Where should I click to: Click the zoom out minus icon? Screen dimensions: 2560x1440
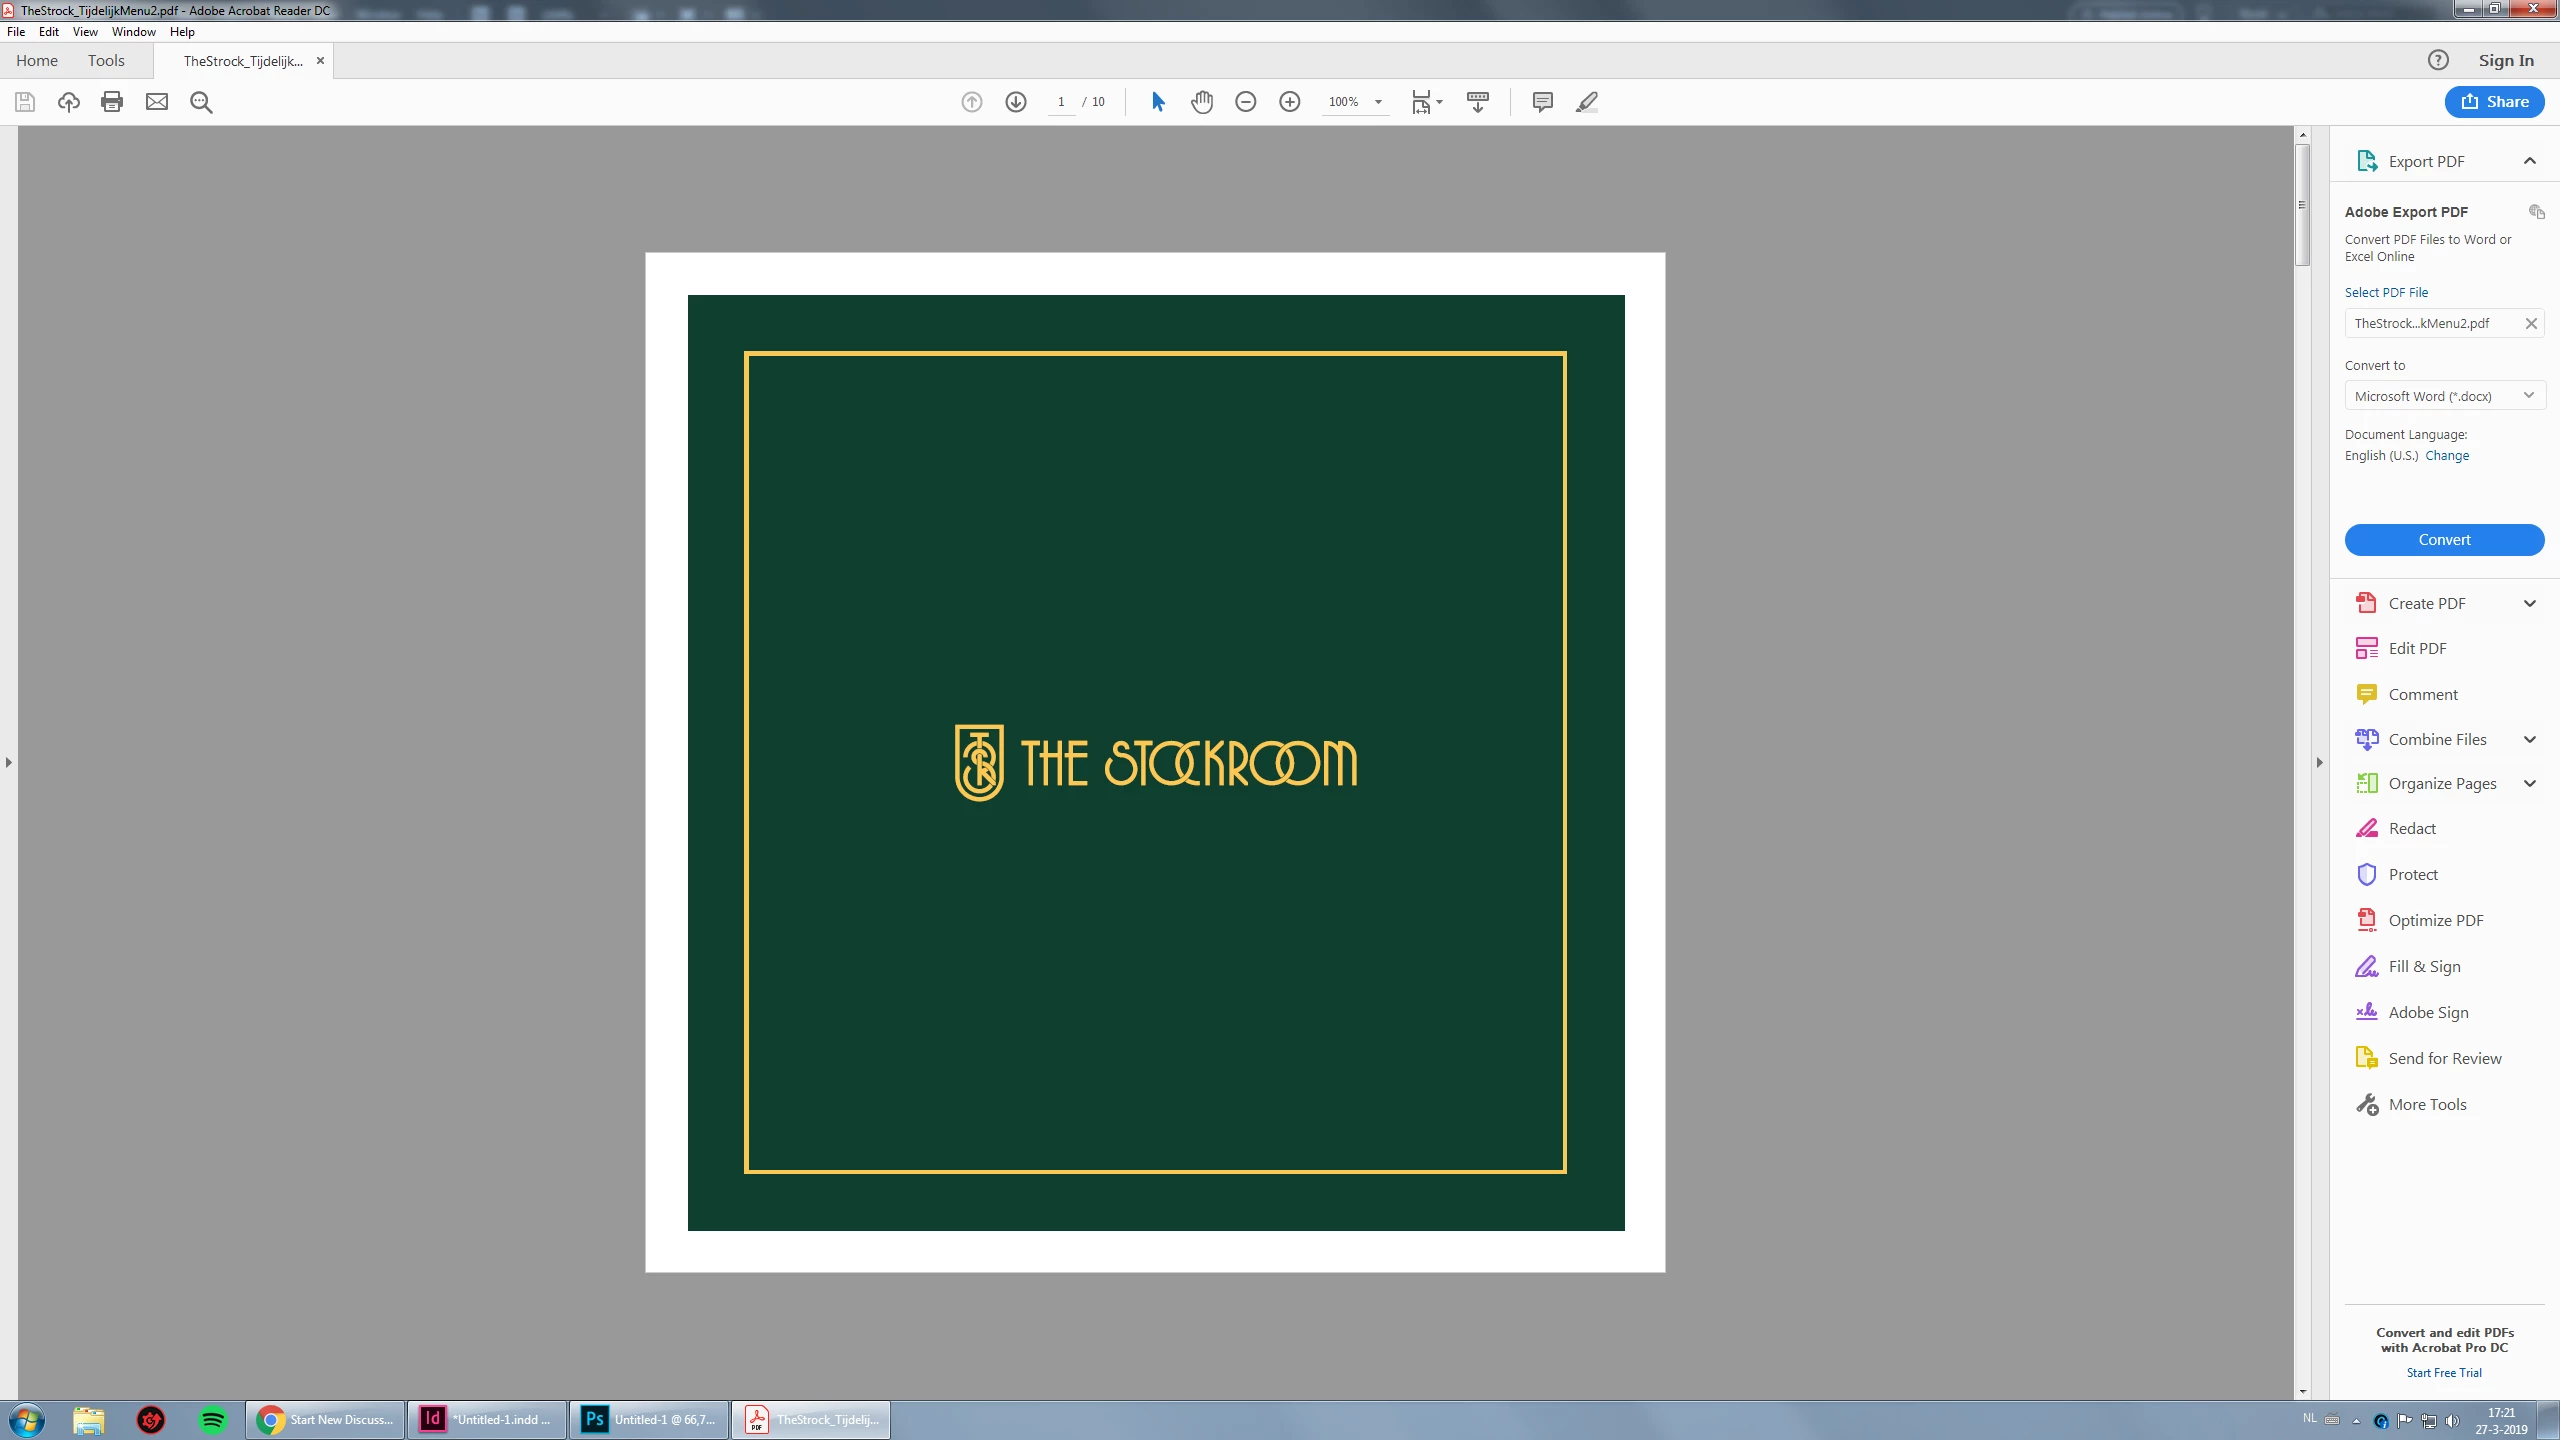(1246, 102)
